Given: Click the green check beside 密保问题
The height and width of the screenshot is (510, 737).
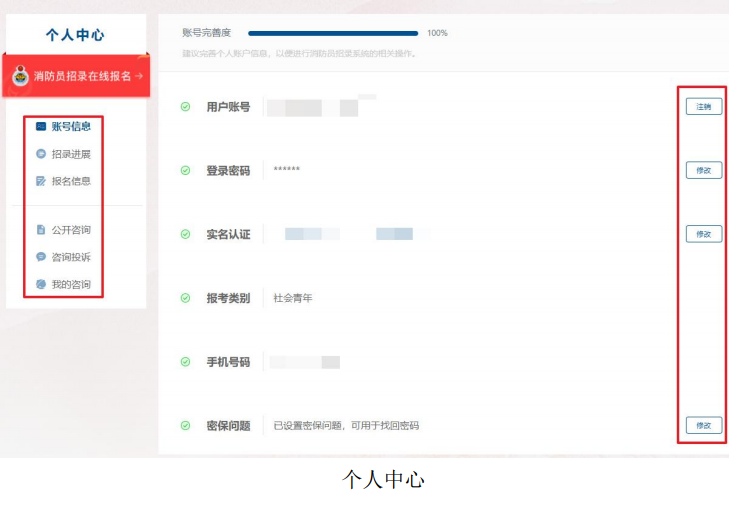Looking at the screenshot, I should click(185, 425).
